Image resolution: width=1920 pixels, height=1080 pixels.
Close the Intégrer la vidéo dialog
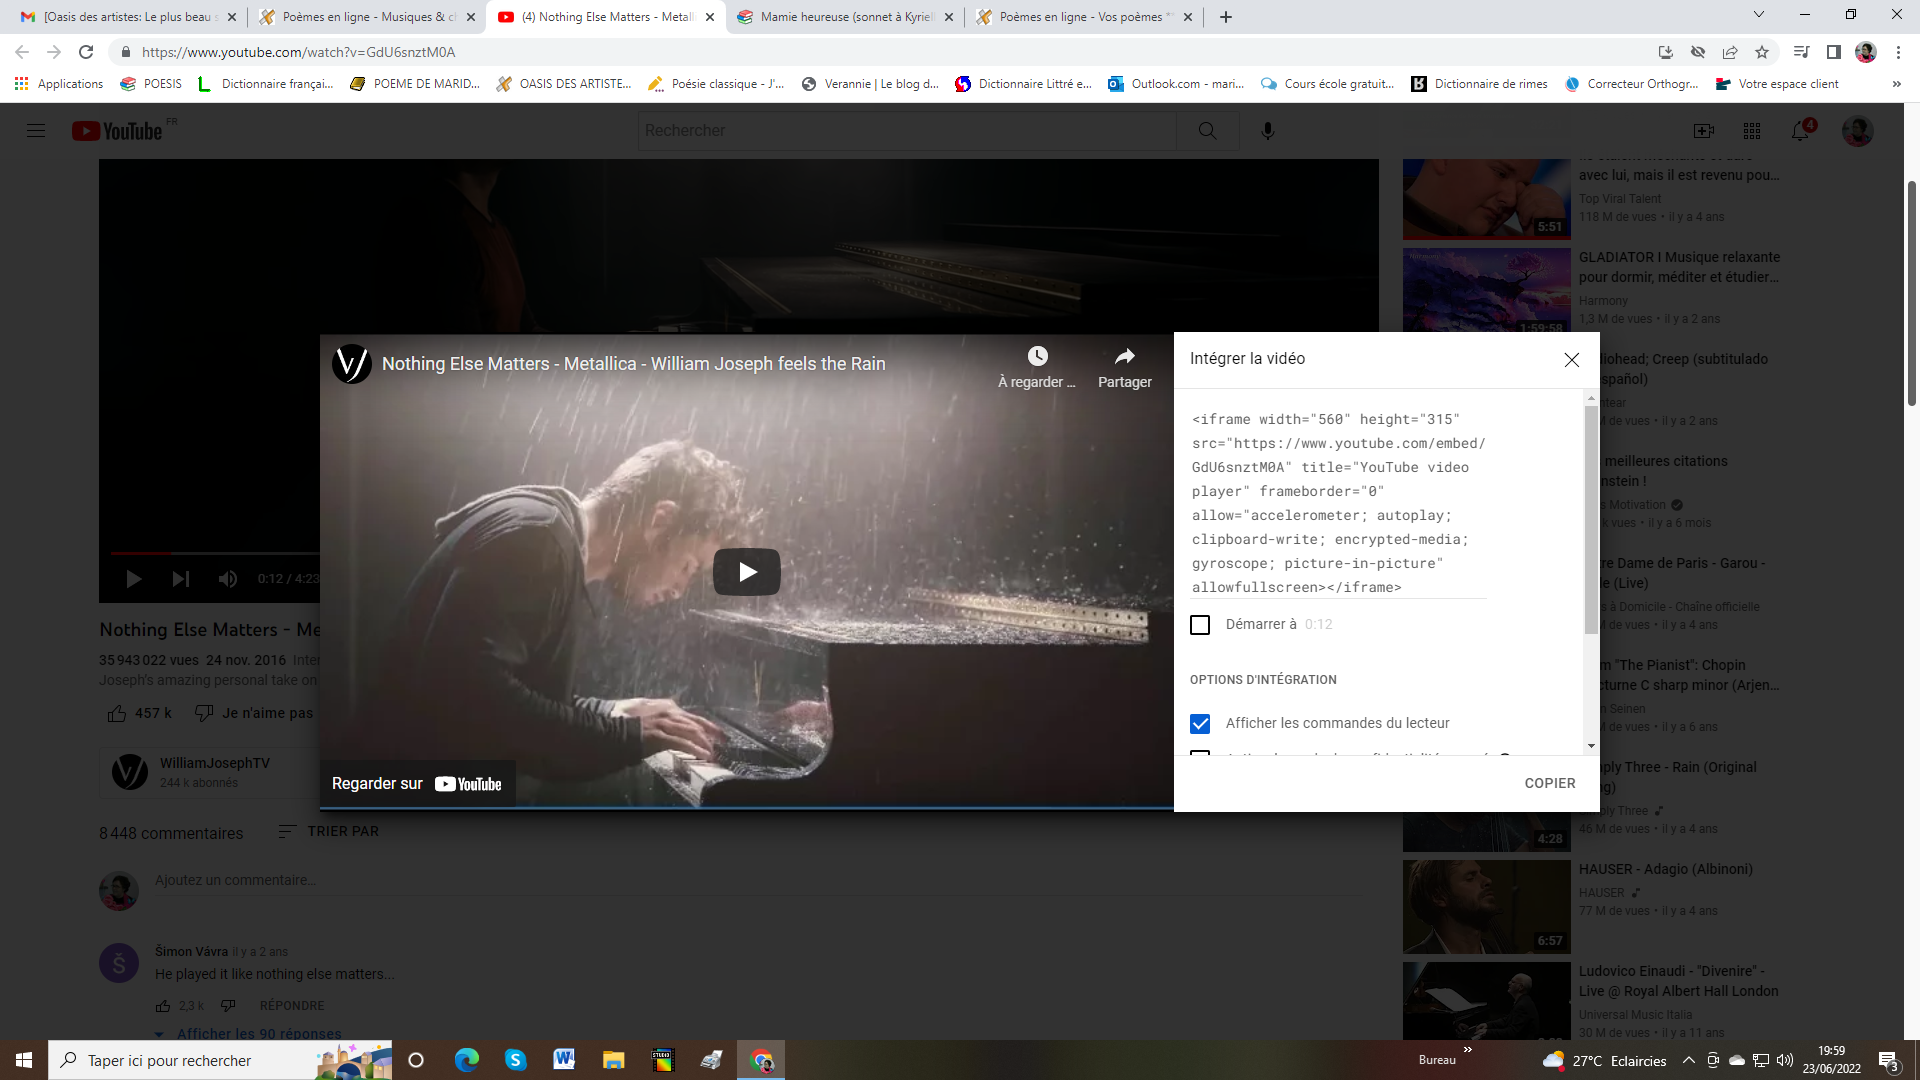1571,360
